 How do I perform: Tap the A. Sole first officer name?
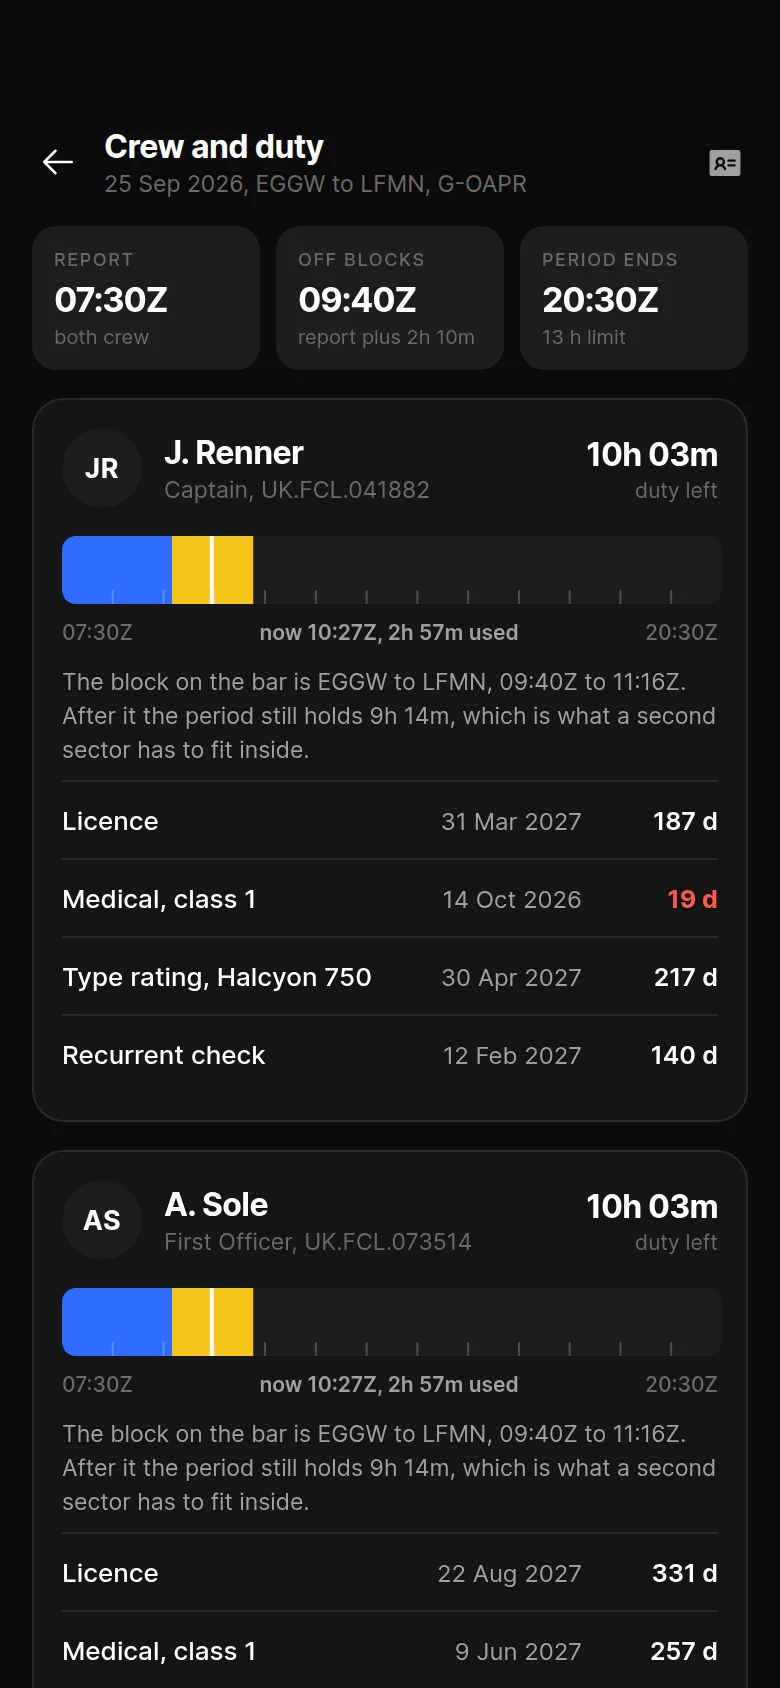tap(216, 1205)
